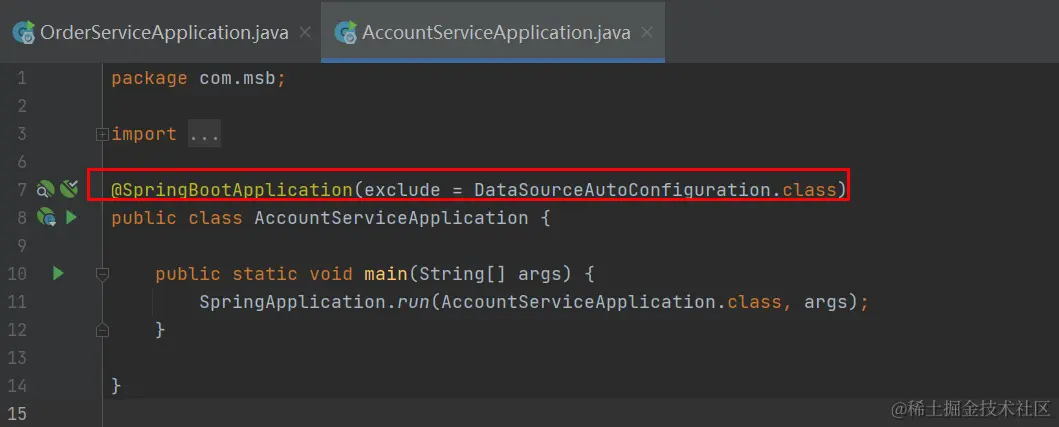The height and width of the screenshot is (427, 1059).
Task: Click the run method call on line 11
Action: click(413, 302)
